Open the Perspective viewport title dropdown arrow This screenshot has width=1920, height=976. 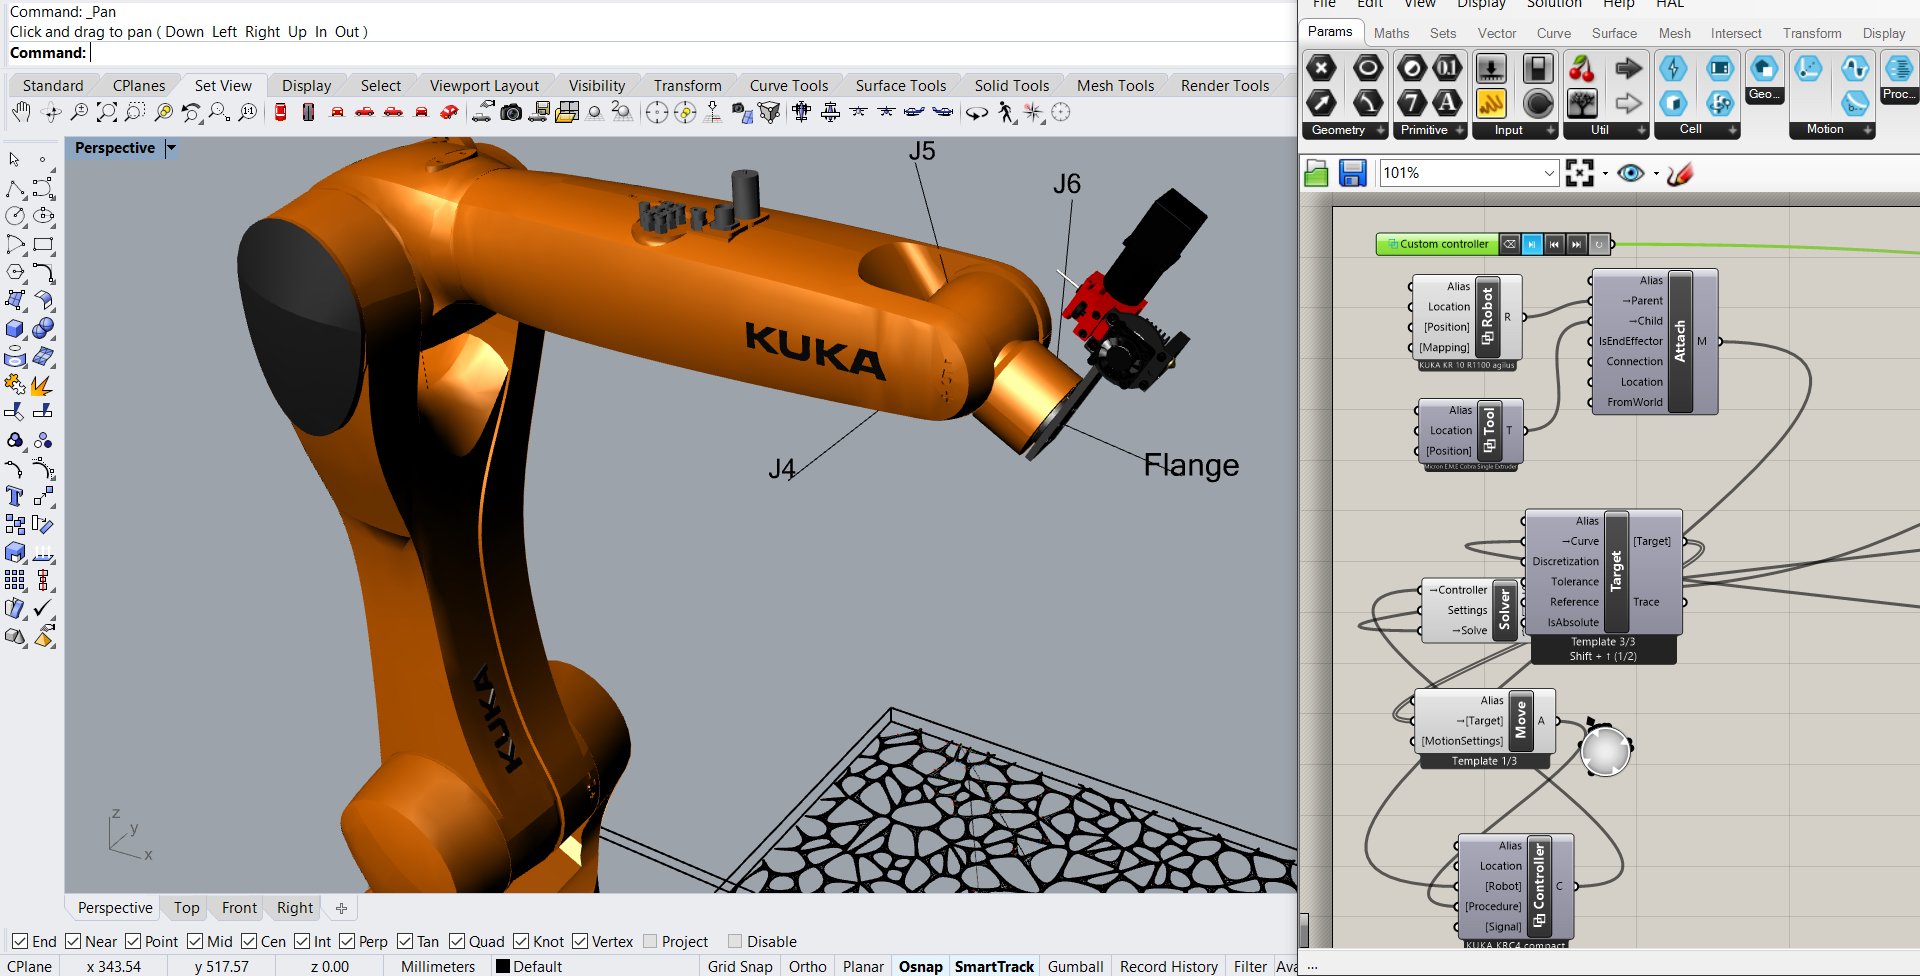[x=171, y=148]
